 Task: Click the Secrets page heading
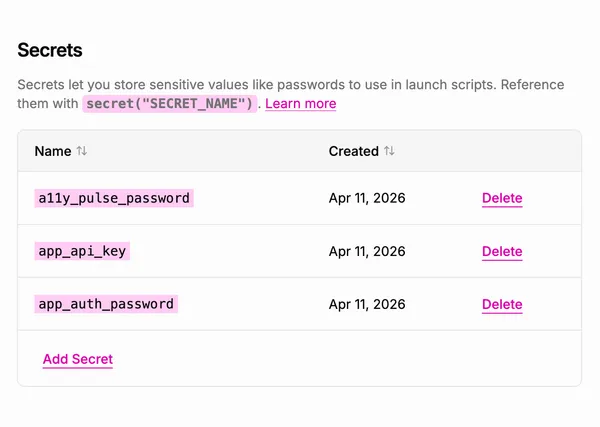point(50,50)
